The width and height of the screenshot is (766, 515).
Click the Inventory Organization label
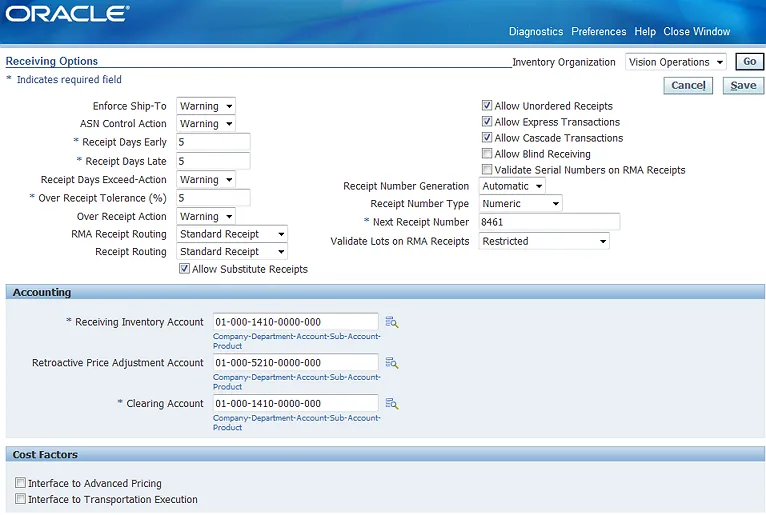pyautogui.click(x=564, y=62)
